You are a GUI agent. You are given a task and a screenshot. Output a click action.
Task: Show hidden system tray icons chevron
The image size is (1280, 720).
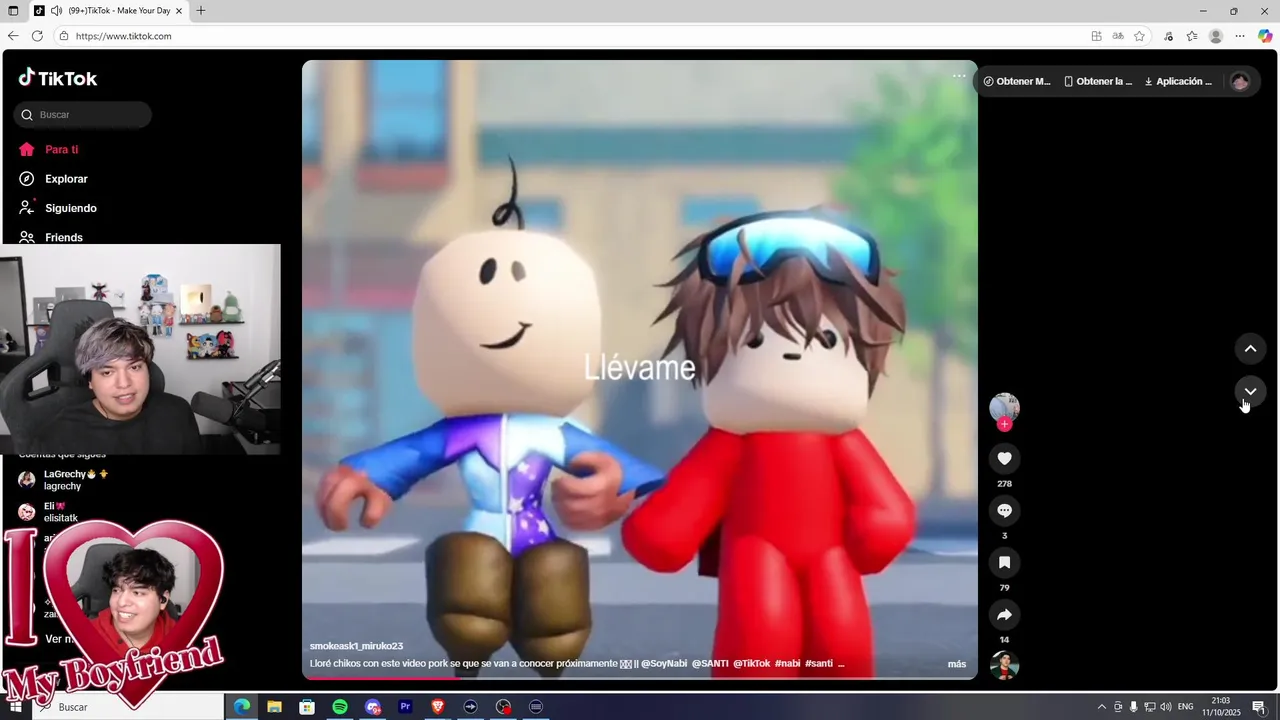tap(1102, 707)
